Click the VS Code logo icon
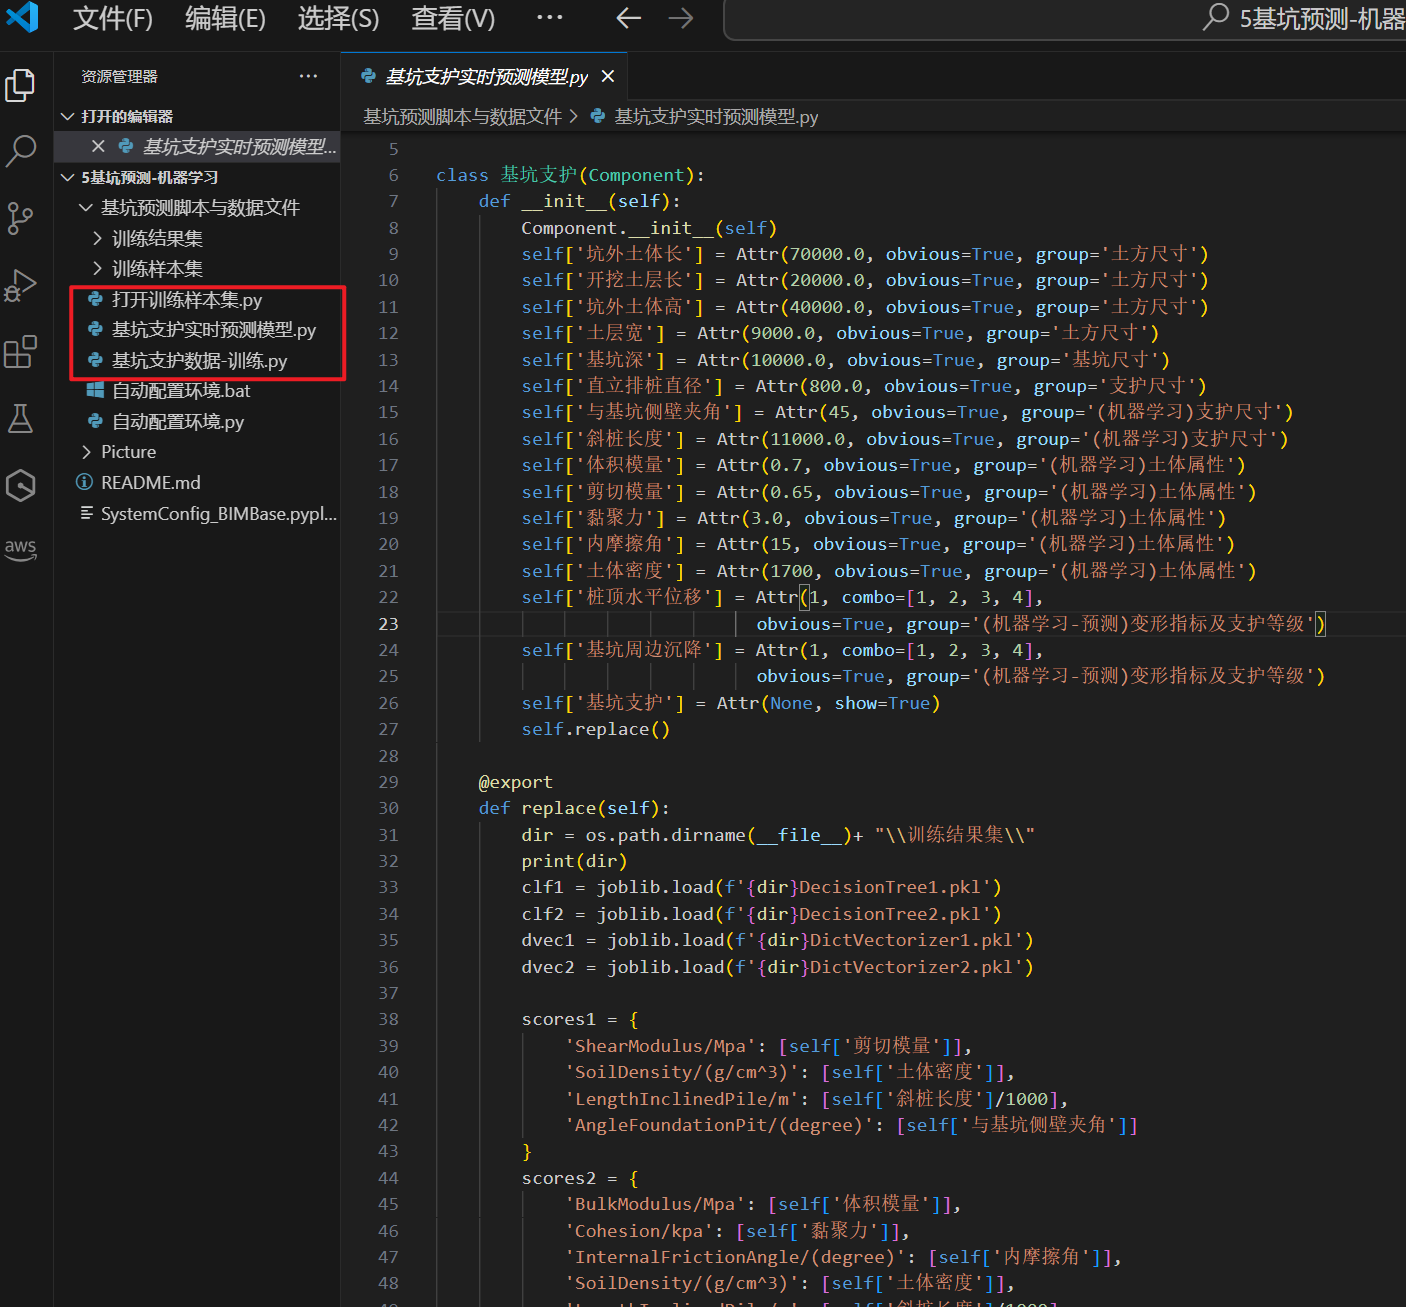 pos(22,17)
